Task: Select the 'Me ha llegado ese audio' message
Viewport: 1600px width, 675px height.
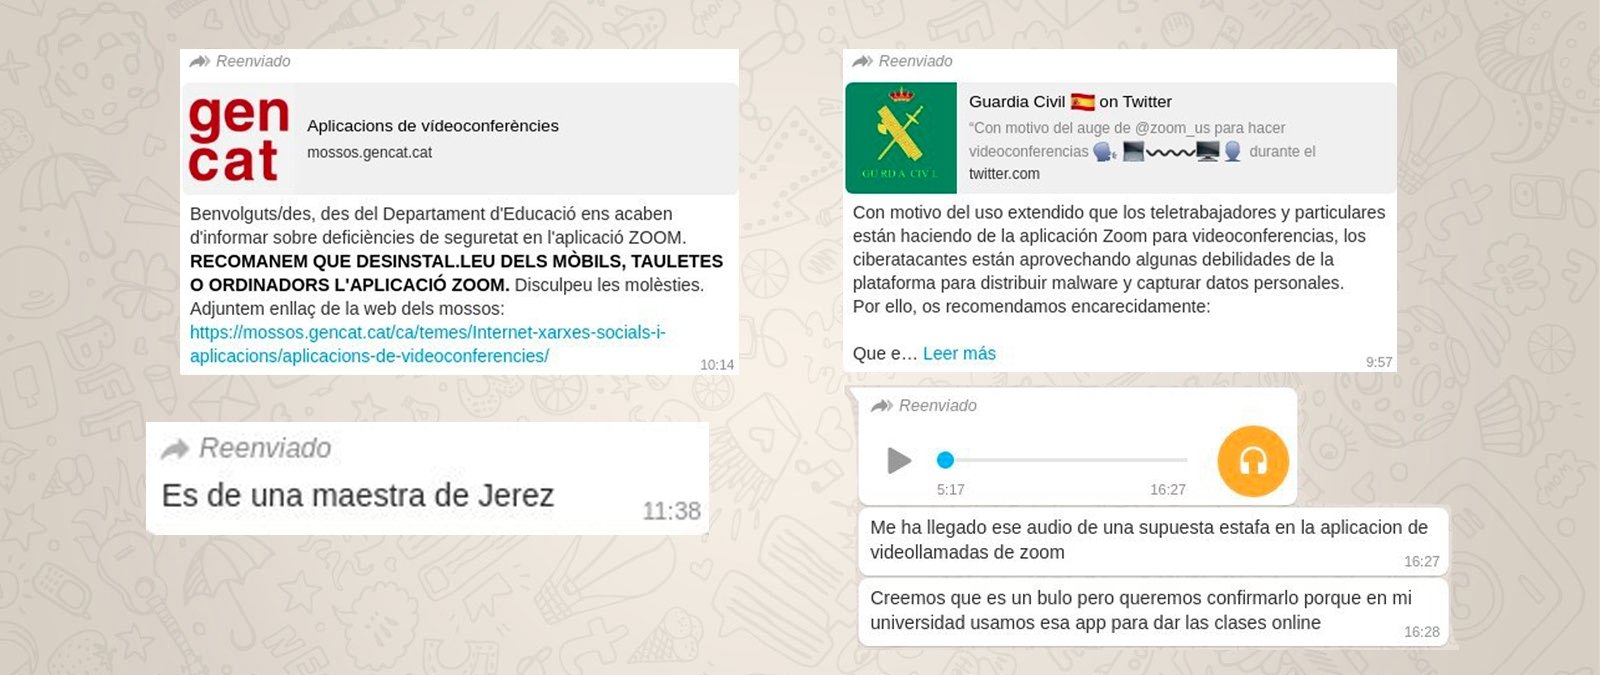Action: (x=1148, y=539)
